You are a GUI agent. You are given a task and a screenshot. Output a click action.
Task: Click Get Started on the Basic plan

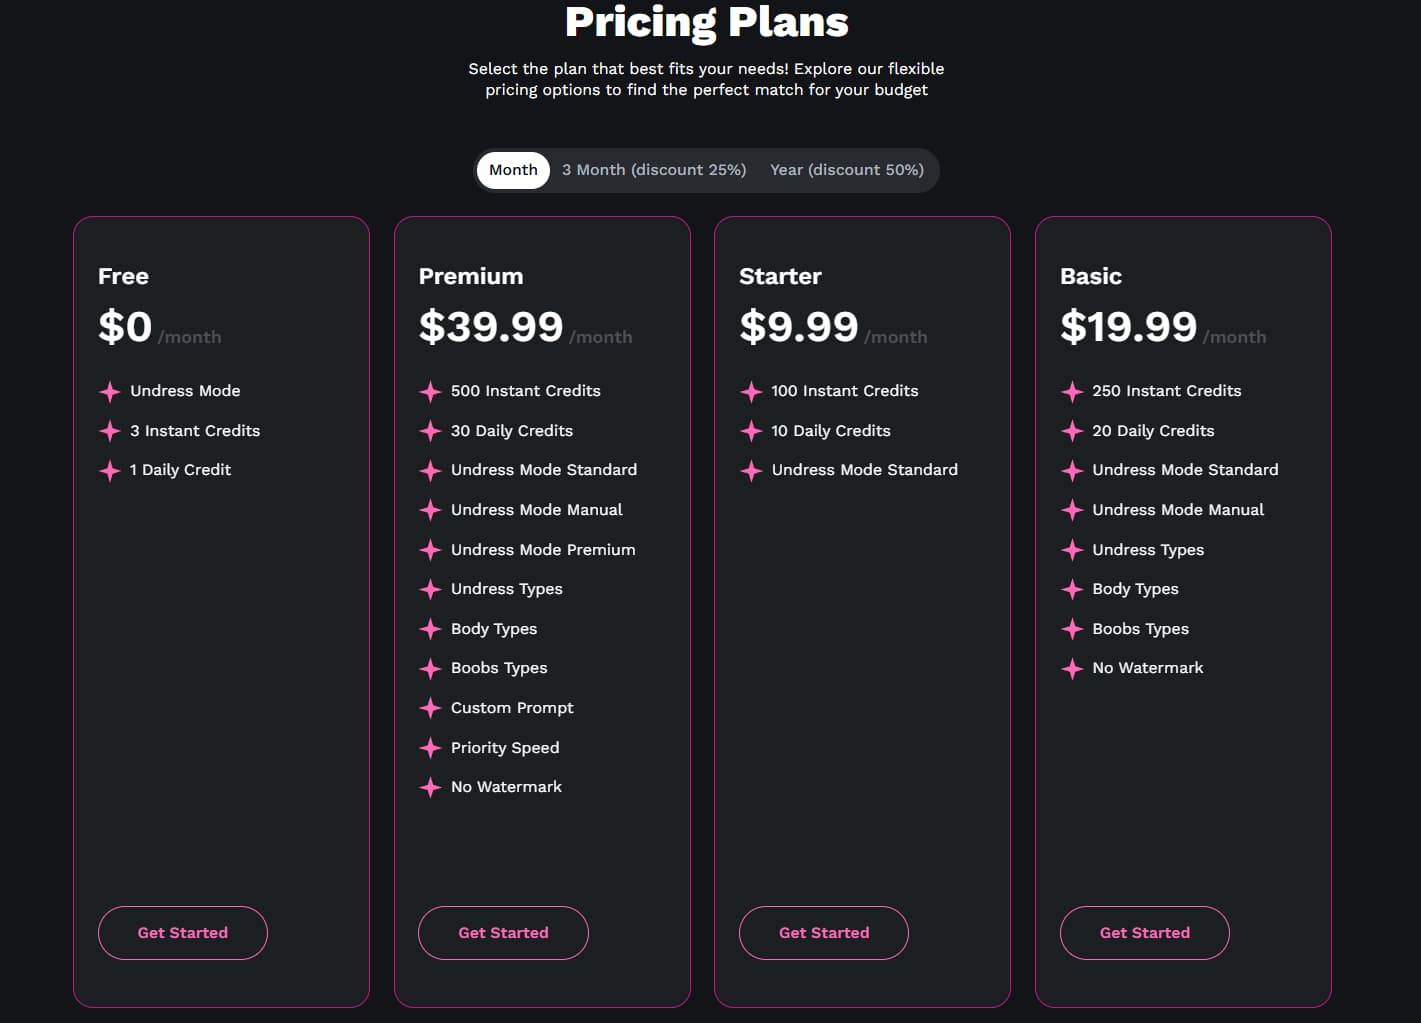tap(1145, 933)
